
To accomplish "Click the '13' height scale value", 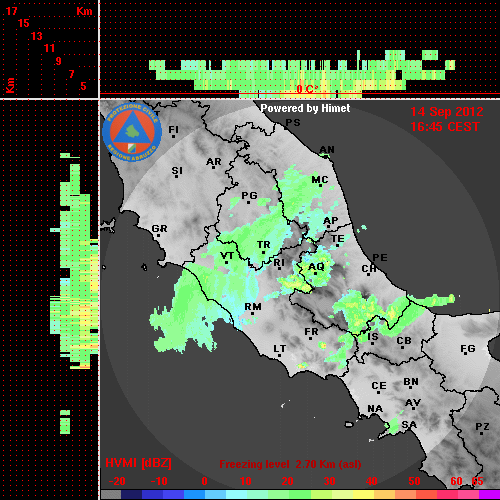I will (37, 36).
